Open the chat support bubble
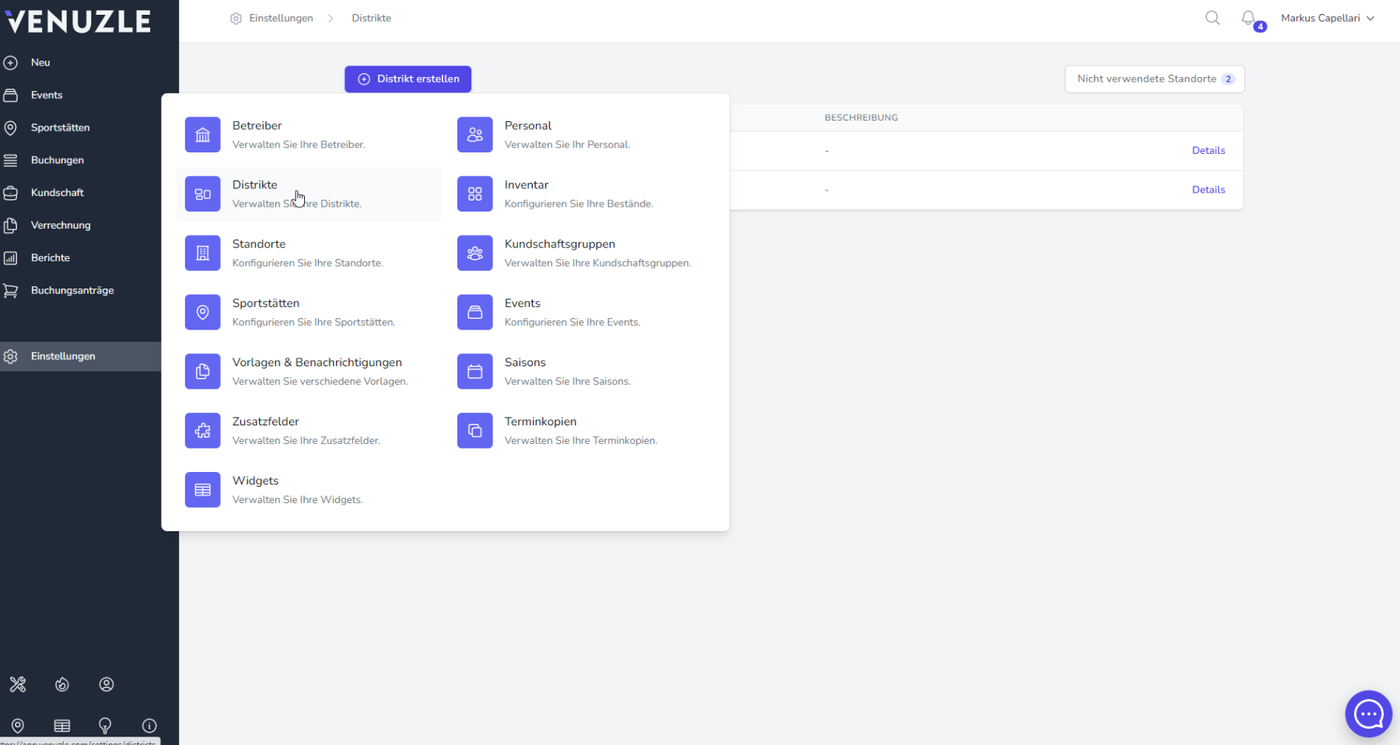 (x=1368, y=714)
